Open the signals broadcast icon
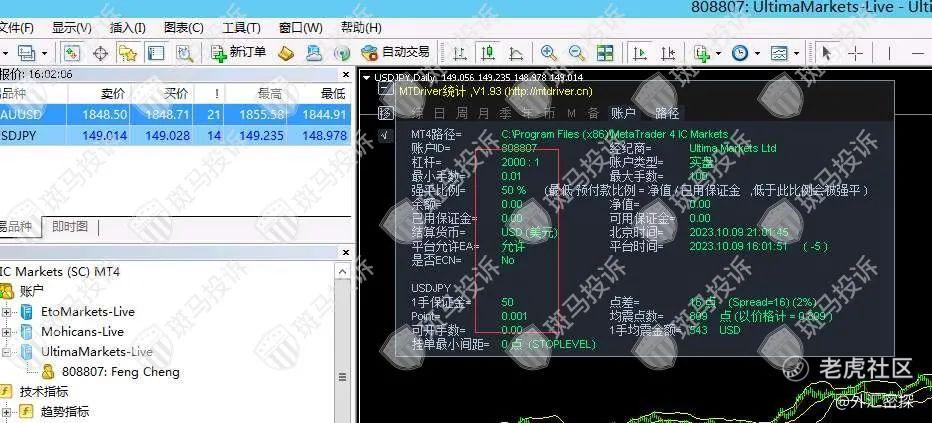Viewport: 932px width, 423px height. click(342, 53)
